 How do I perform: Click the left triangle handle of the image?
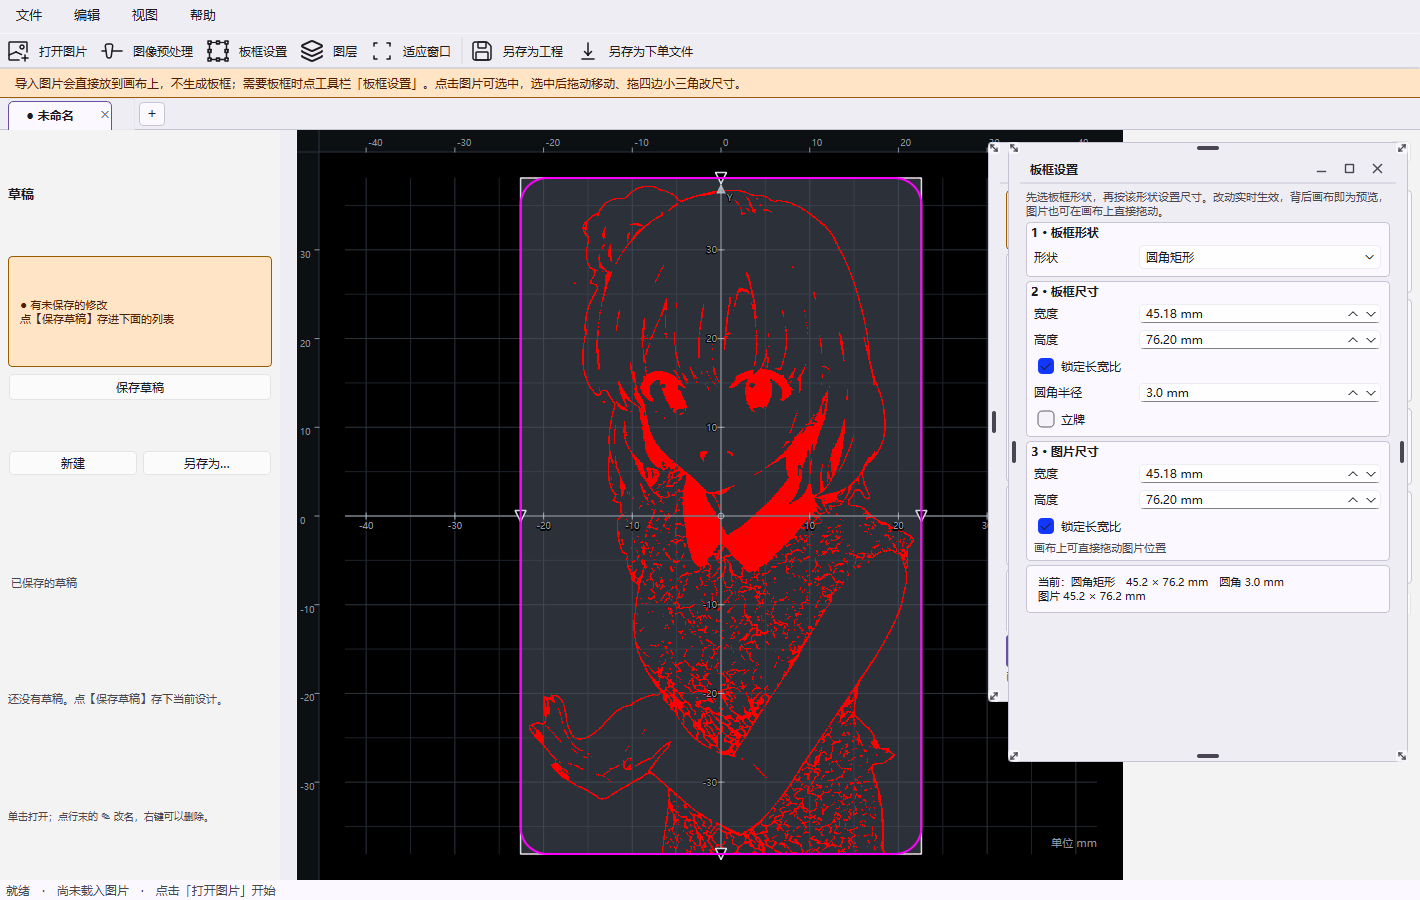[x=520, y=515]
